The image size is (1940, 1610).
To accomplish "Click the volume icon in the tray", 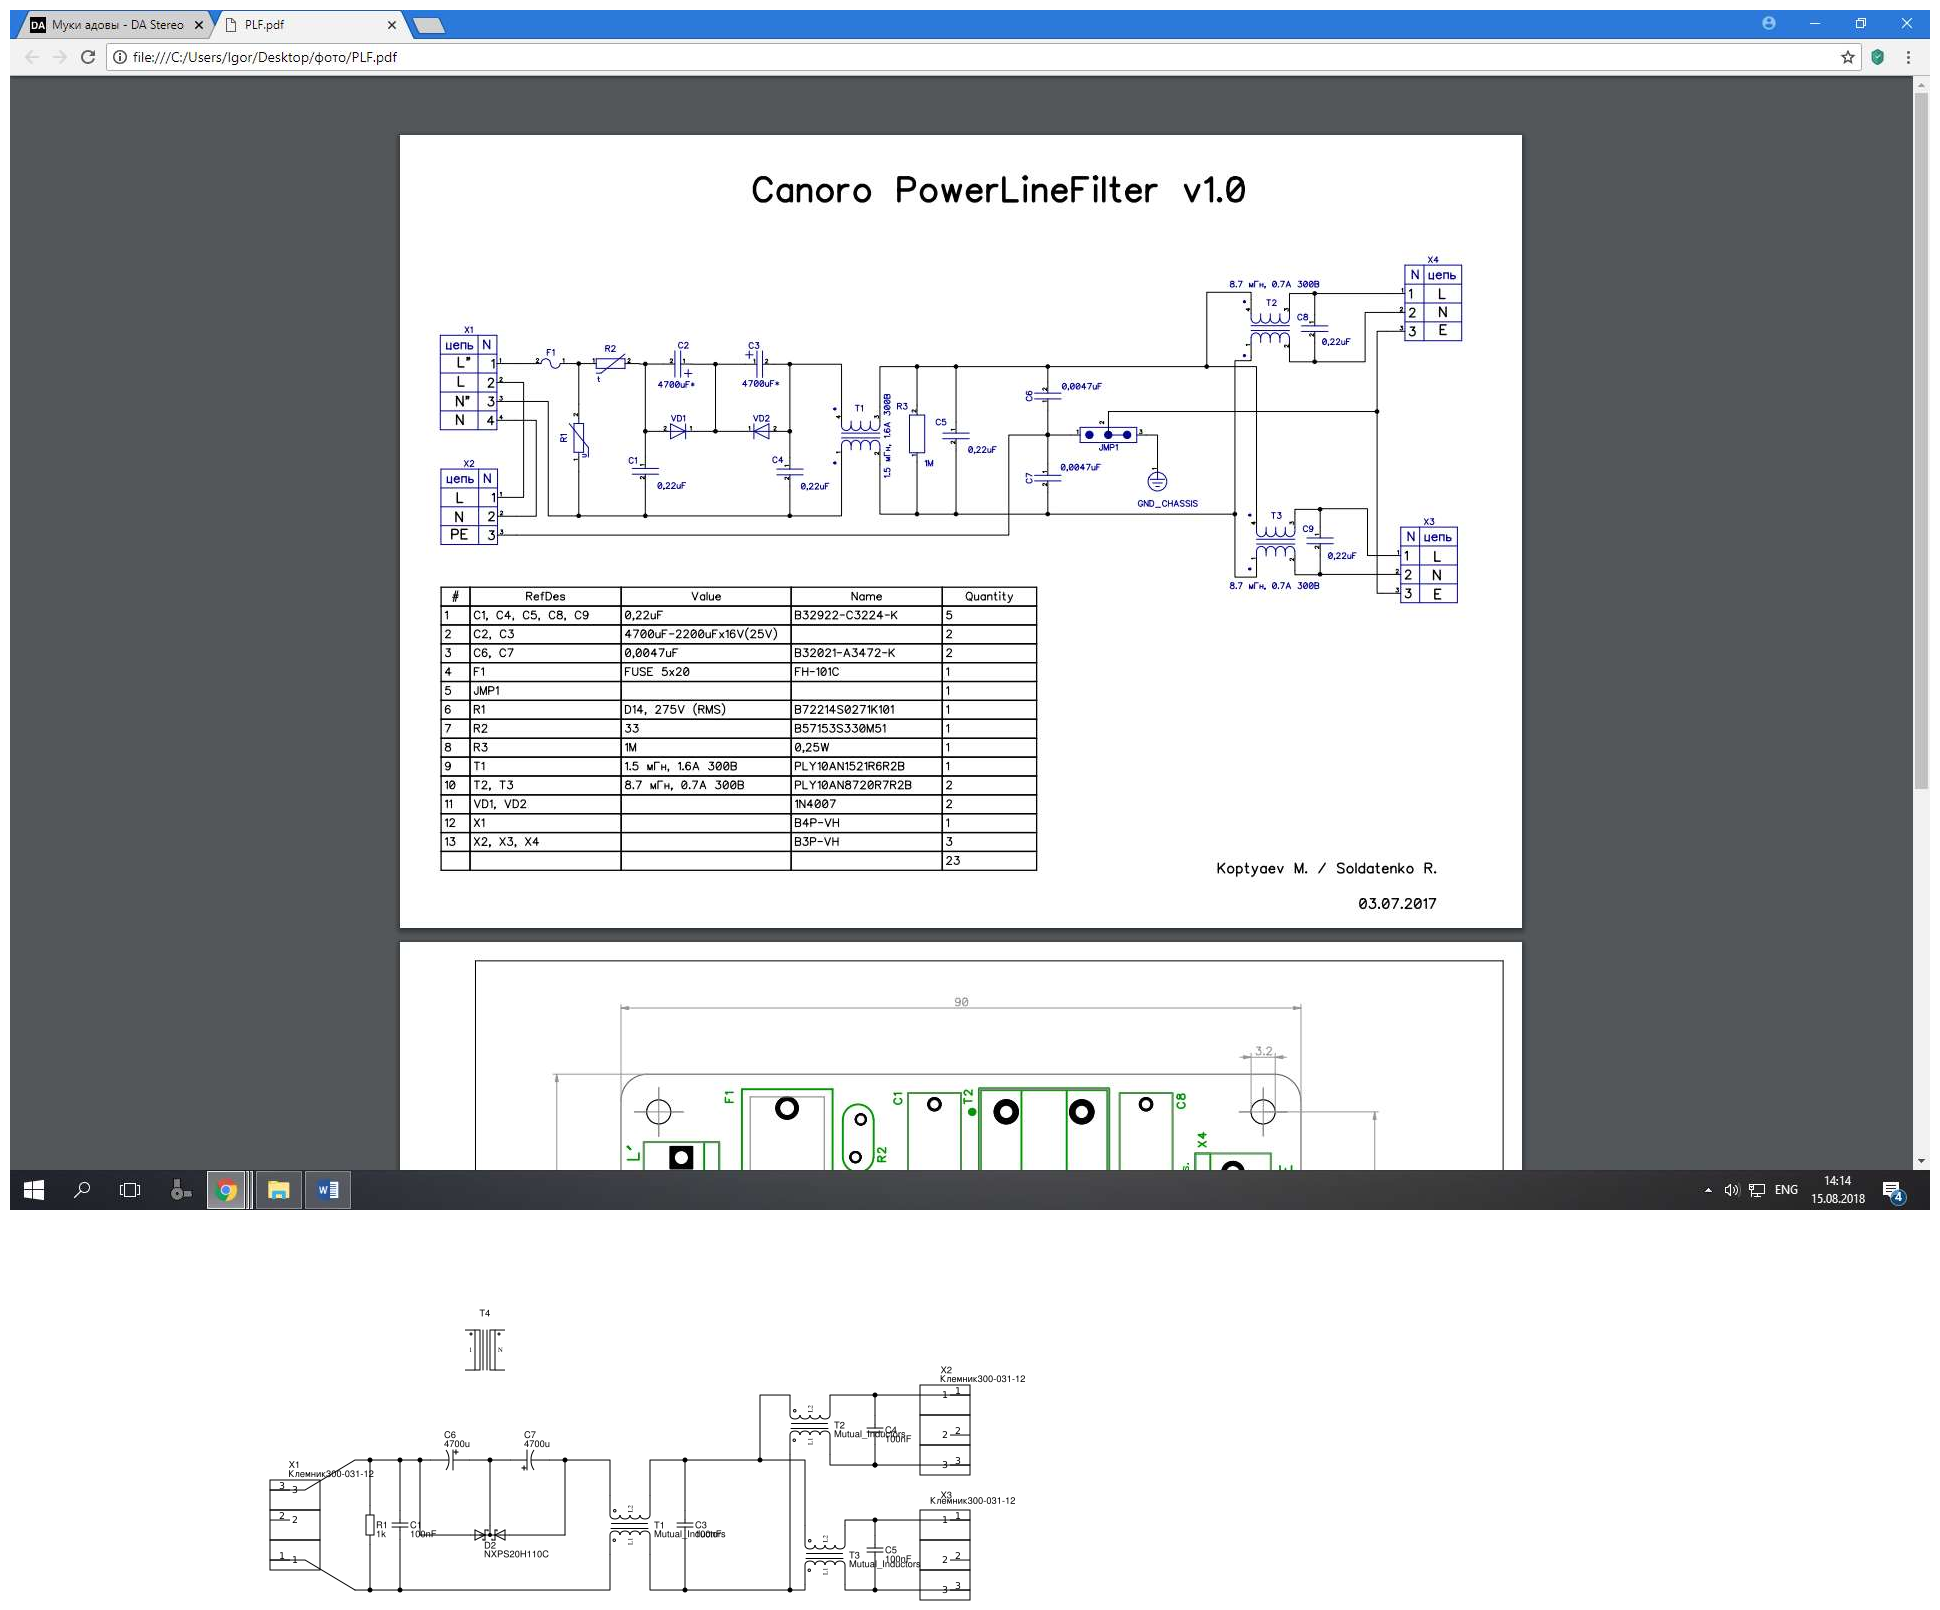I will [x=1731, y=1190].
